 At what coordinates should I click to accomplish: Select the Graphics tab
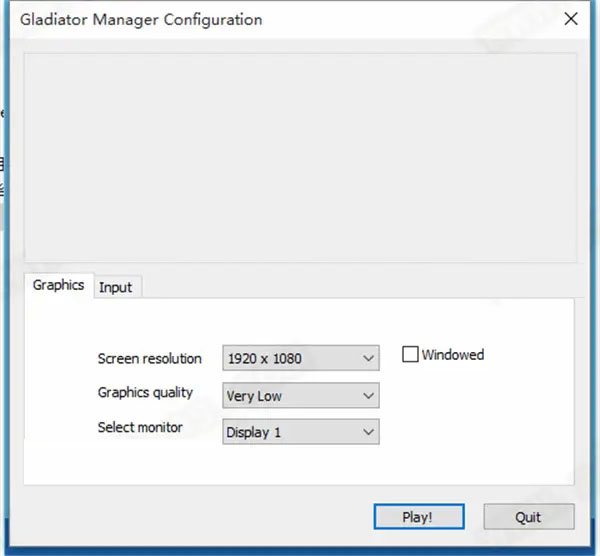(59, 285)
